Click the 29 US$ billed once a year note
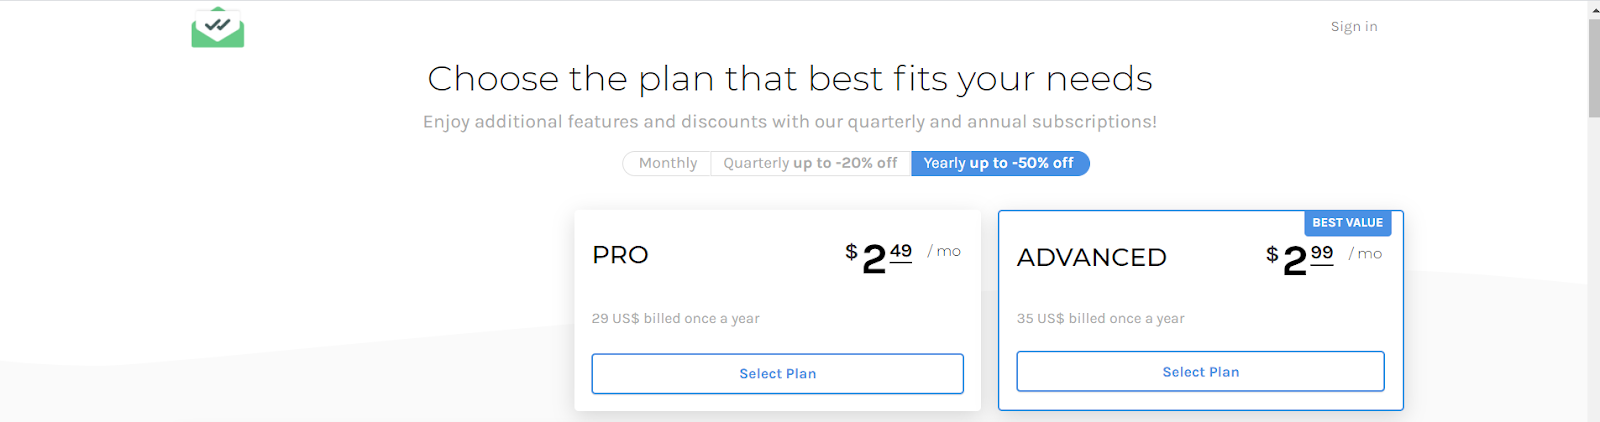Viewport: 1600px width, 422px height. tap(675, 318)
